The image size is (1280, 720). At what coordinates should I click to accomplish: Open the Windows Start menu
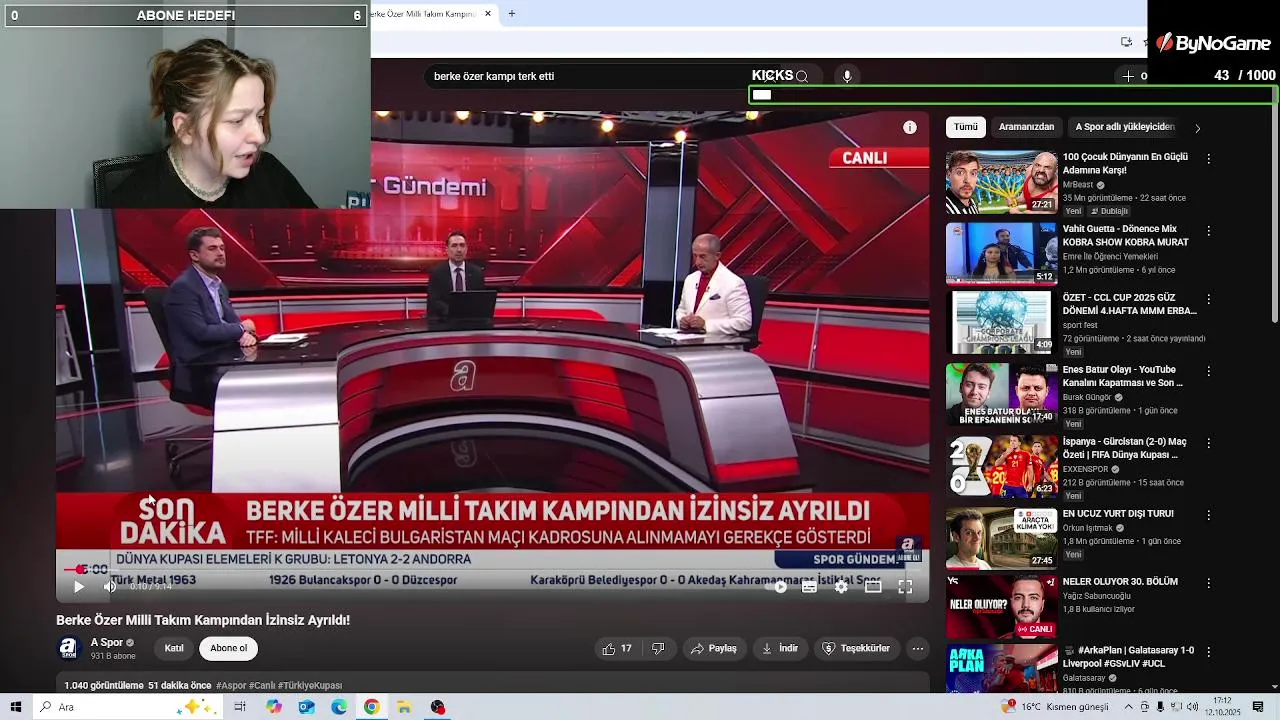(16, 707)
